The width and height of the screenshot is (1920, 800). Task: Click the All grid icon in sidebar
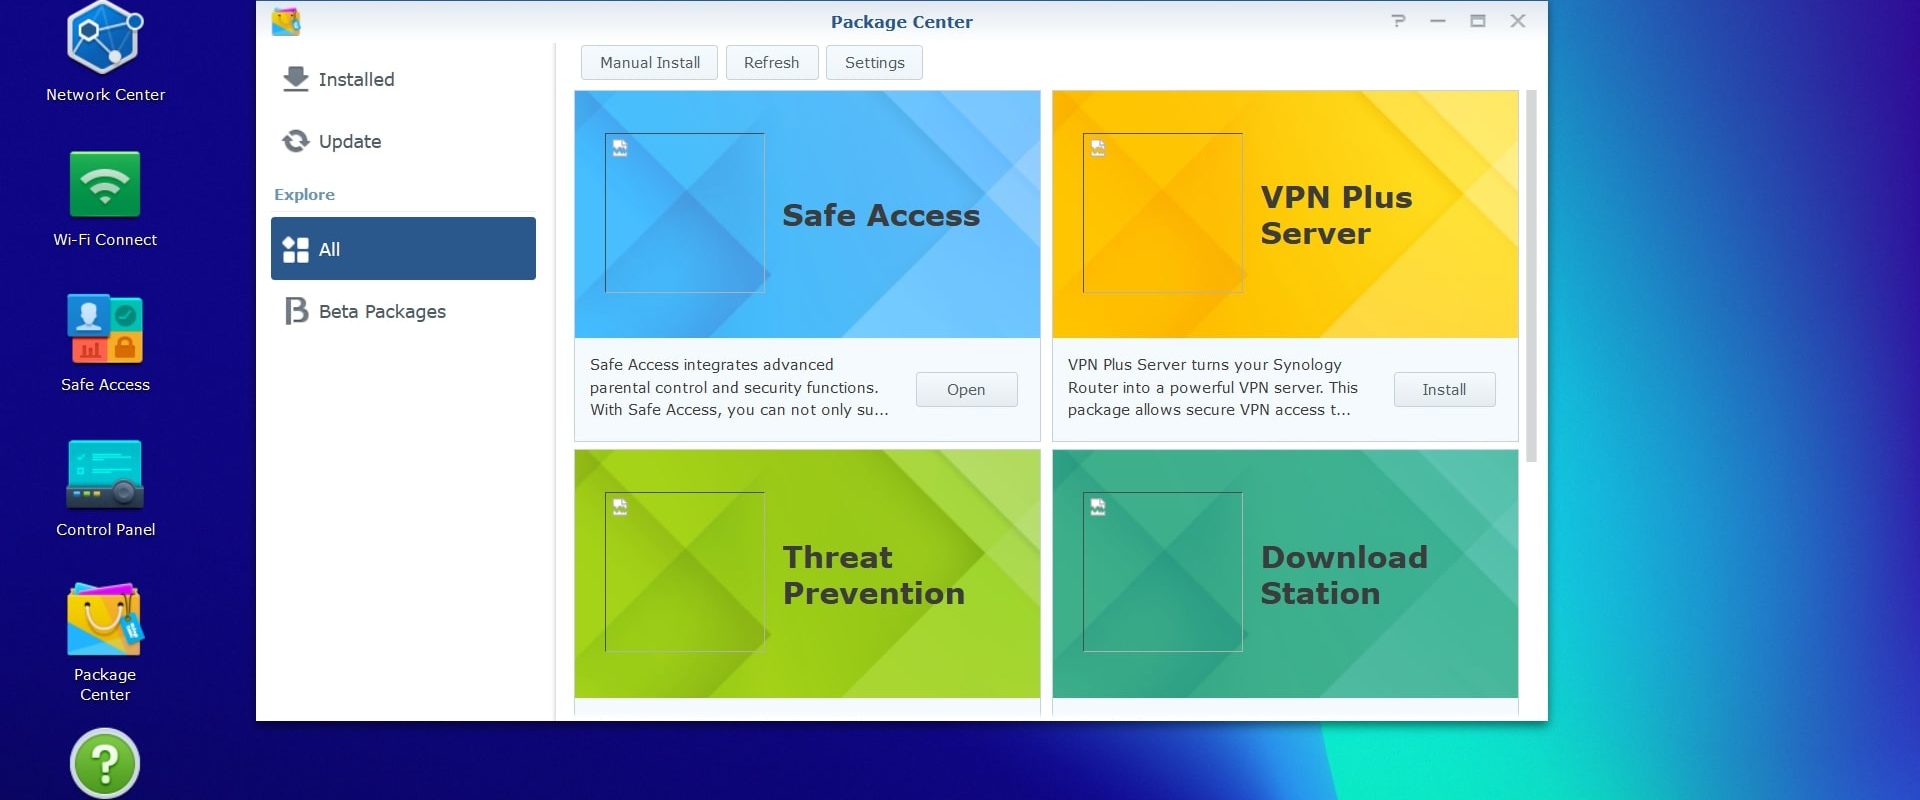(x=295, y=249)
